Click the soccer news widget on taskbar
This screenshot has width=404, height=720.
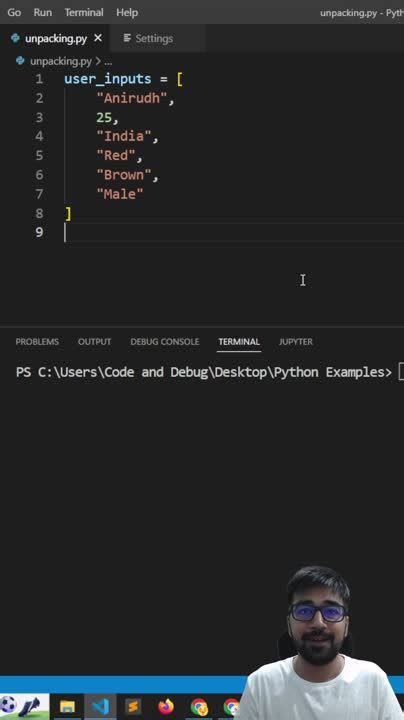(24, 706)
